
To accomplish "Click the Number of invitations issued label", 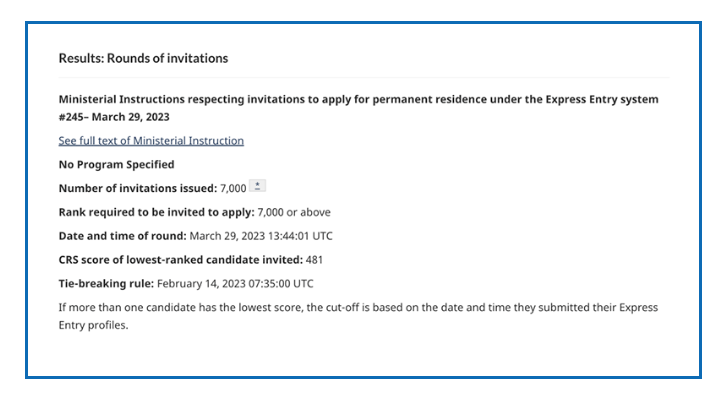I will pos(138,188).
